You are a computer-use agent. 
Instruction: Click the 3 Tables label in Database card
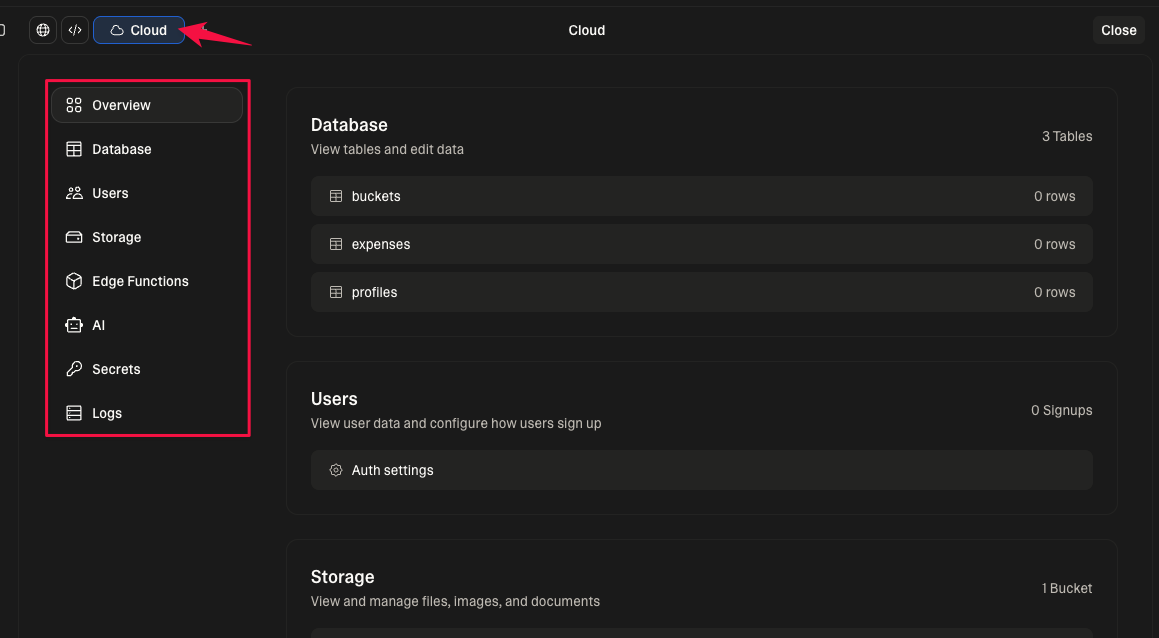(x=1067, y=136)
